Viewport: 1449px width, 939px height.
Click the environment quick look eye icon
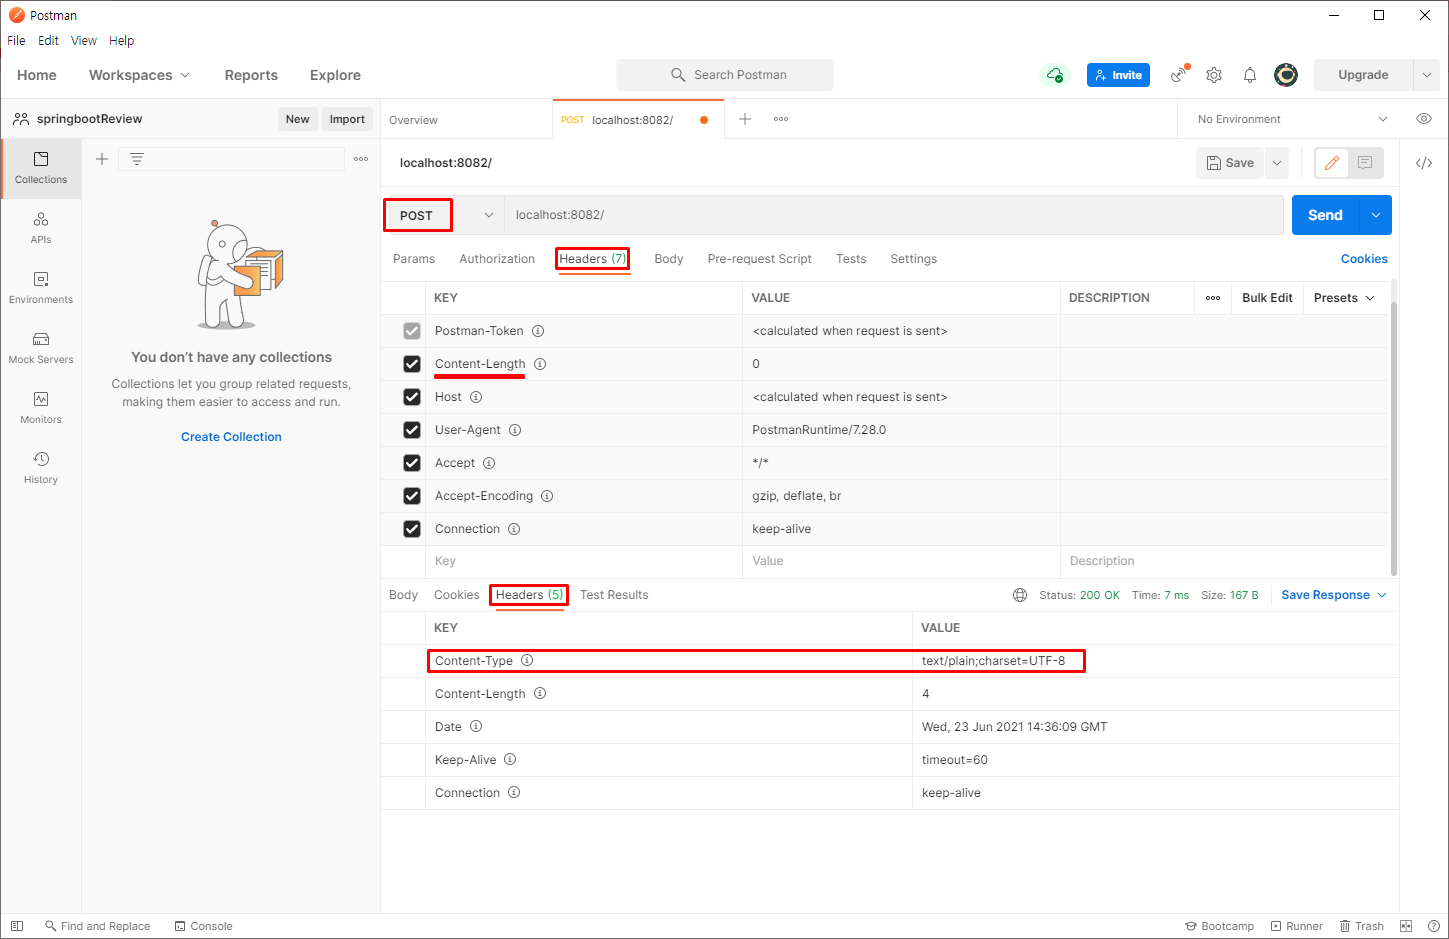(x=1424, y=119)
